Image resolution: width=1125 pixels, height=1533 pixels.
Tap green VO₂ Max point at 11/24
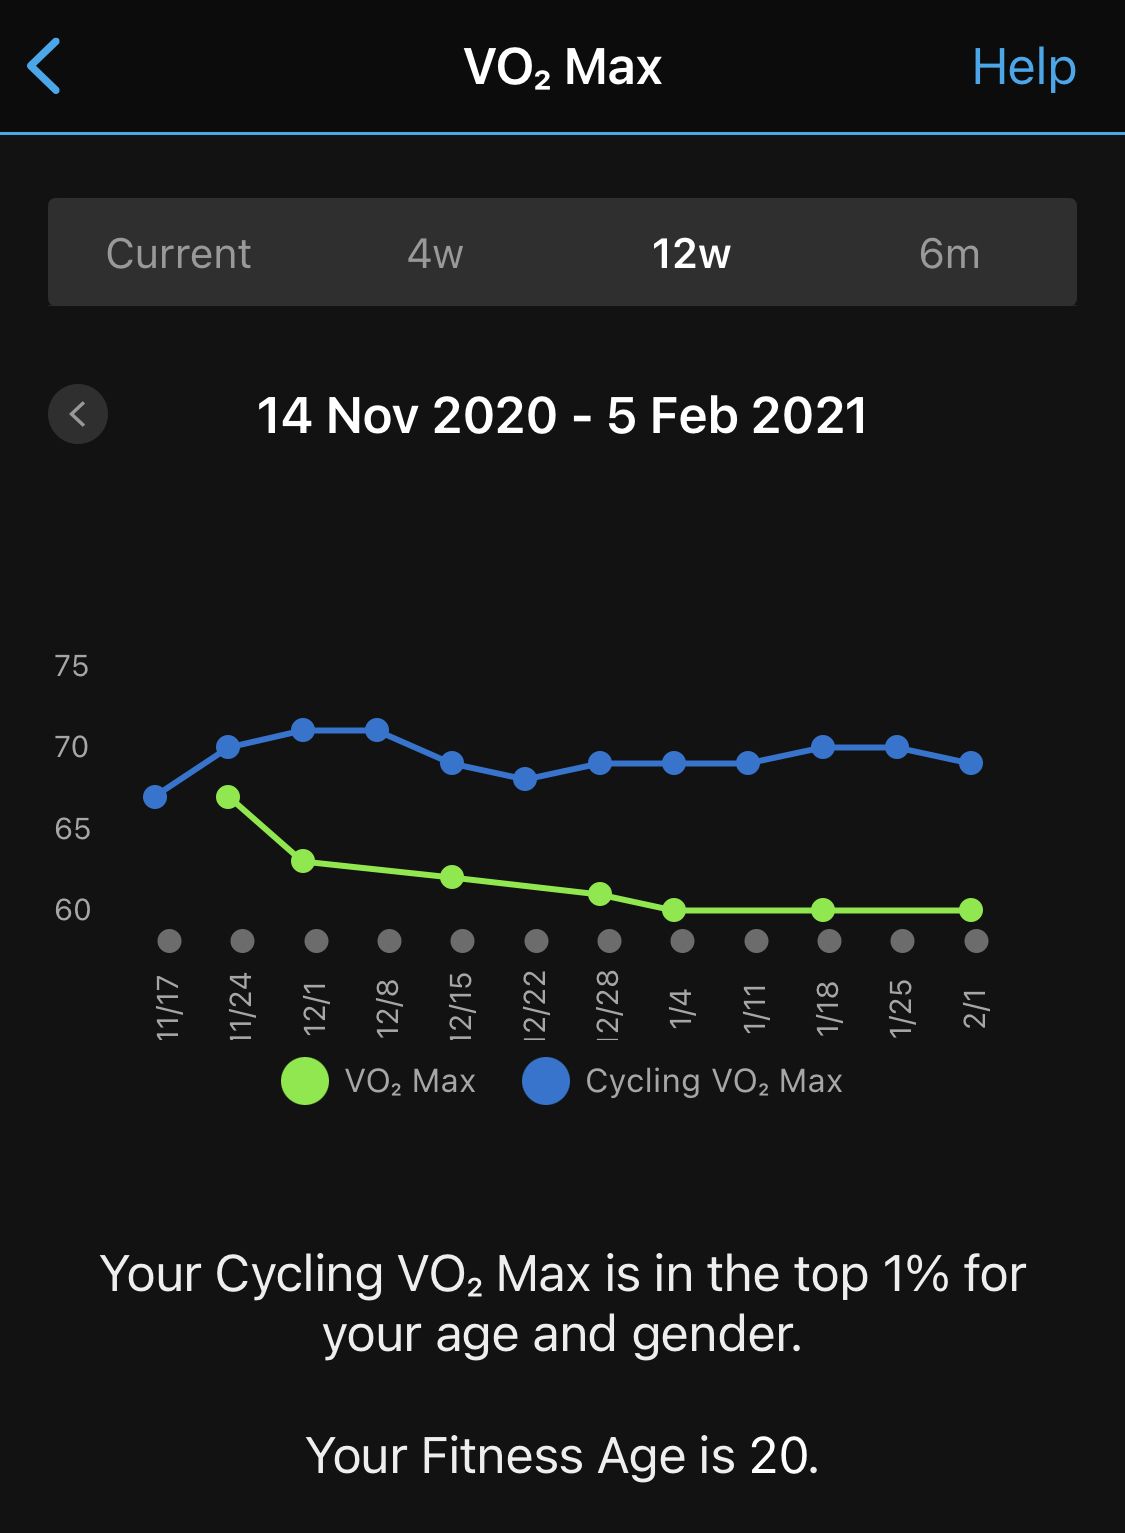click(228, 797)
